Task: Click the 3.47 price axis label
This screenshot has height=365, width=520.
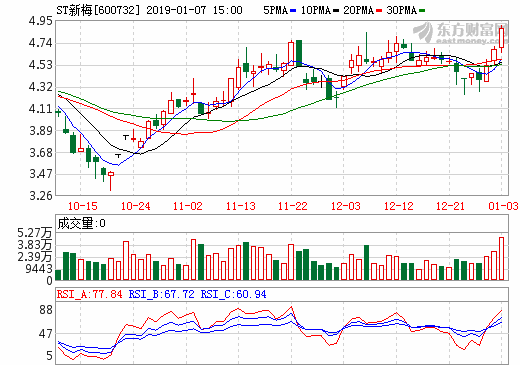Action: pyautogui.click(x=40, y=174)
